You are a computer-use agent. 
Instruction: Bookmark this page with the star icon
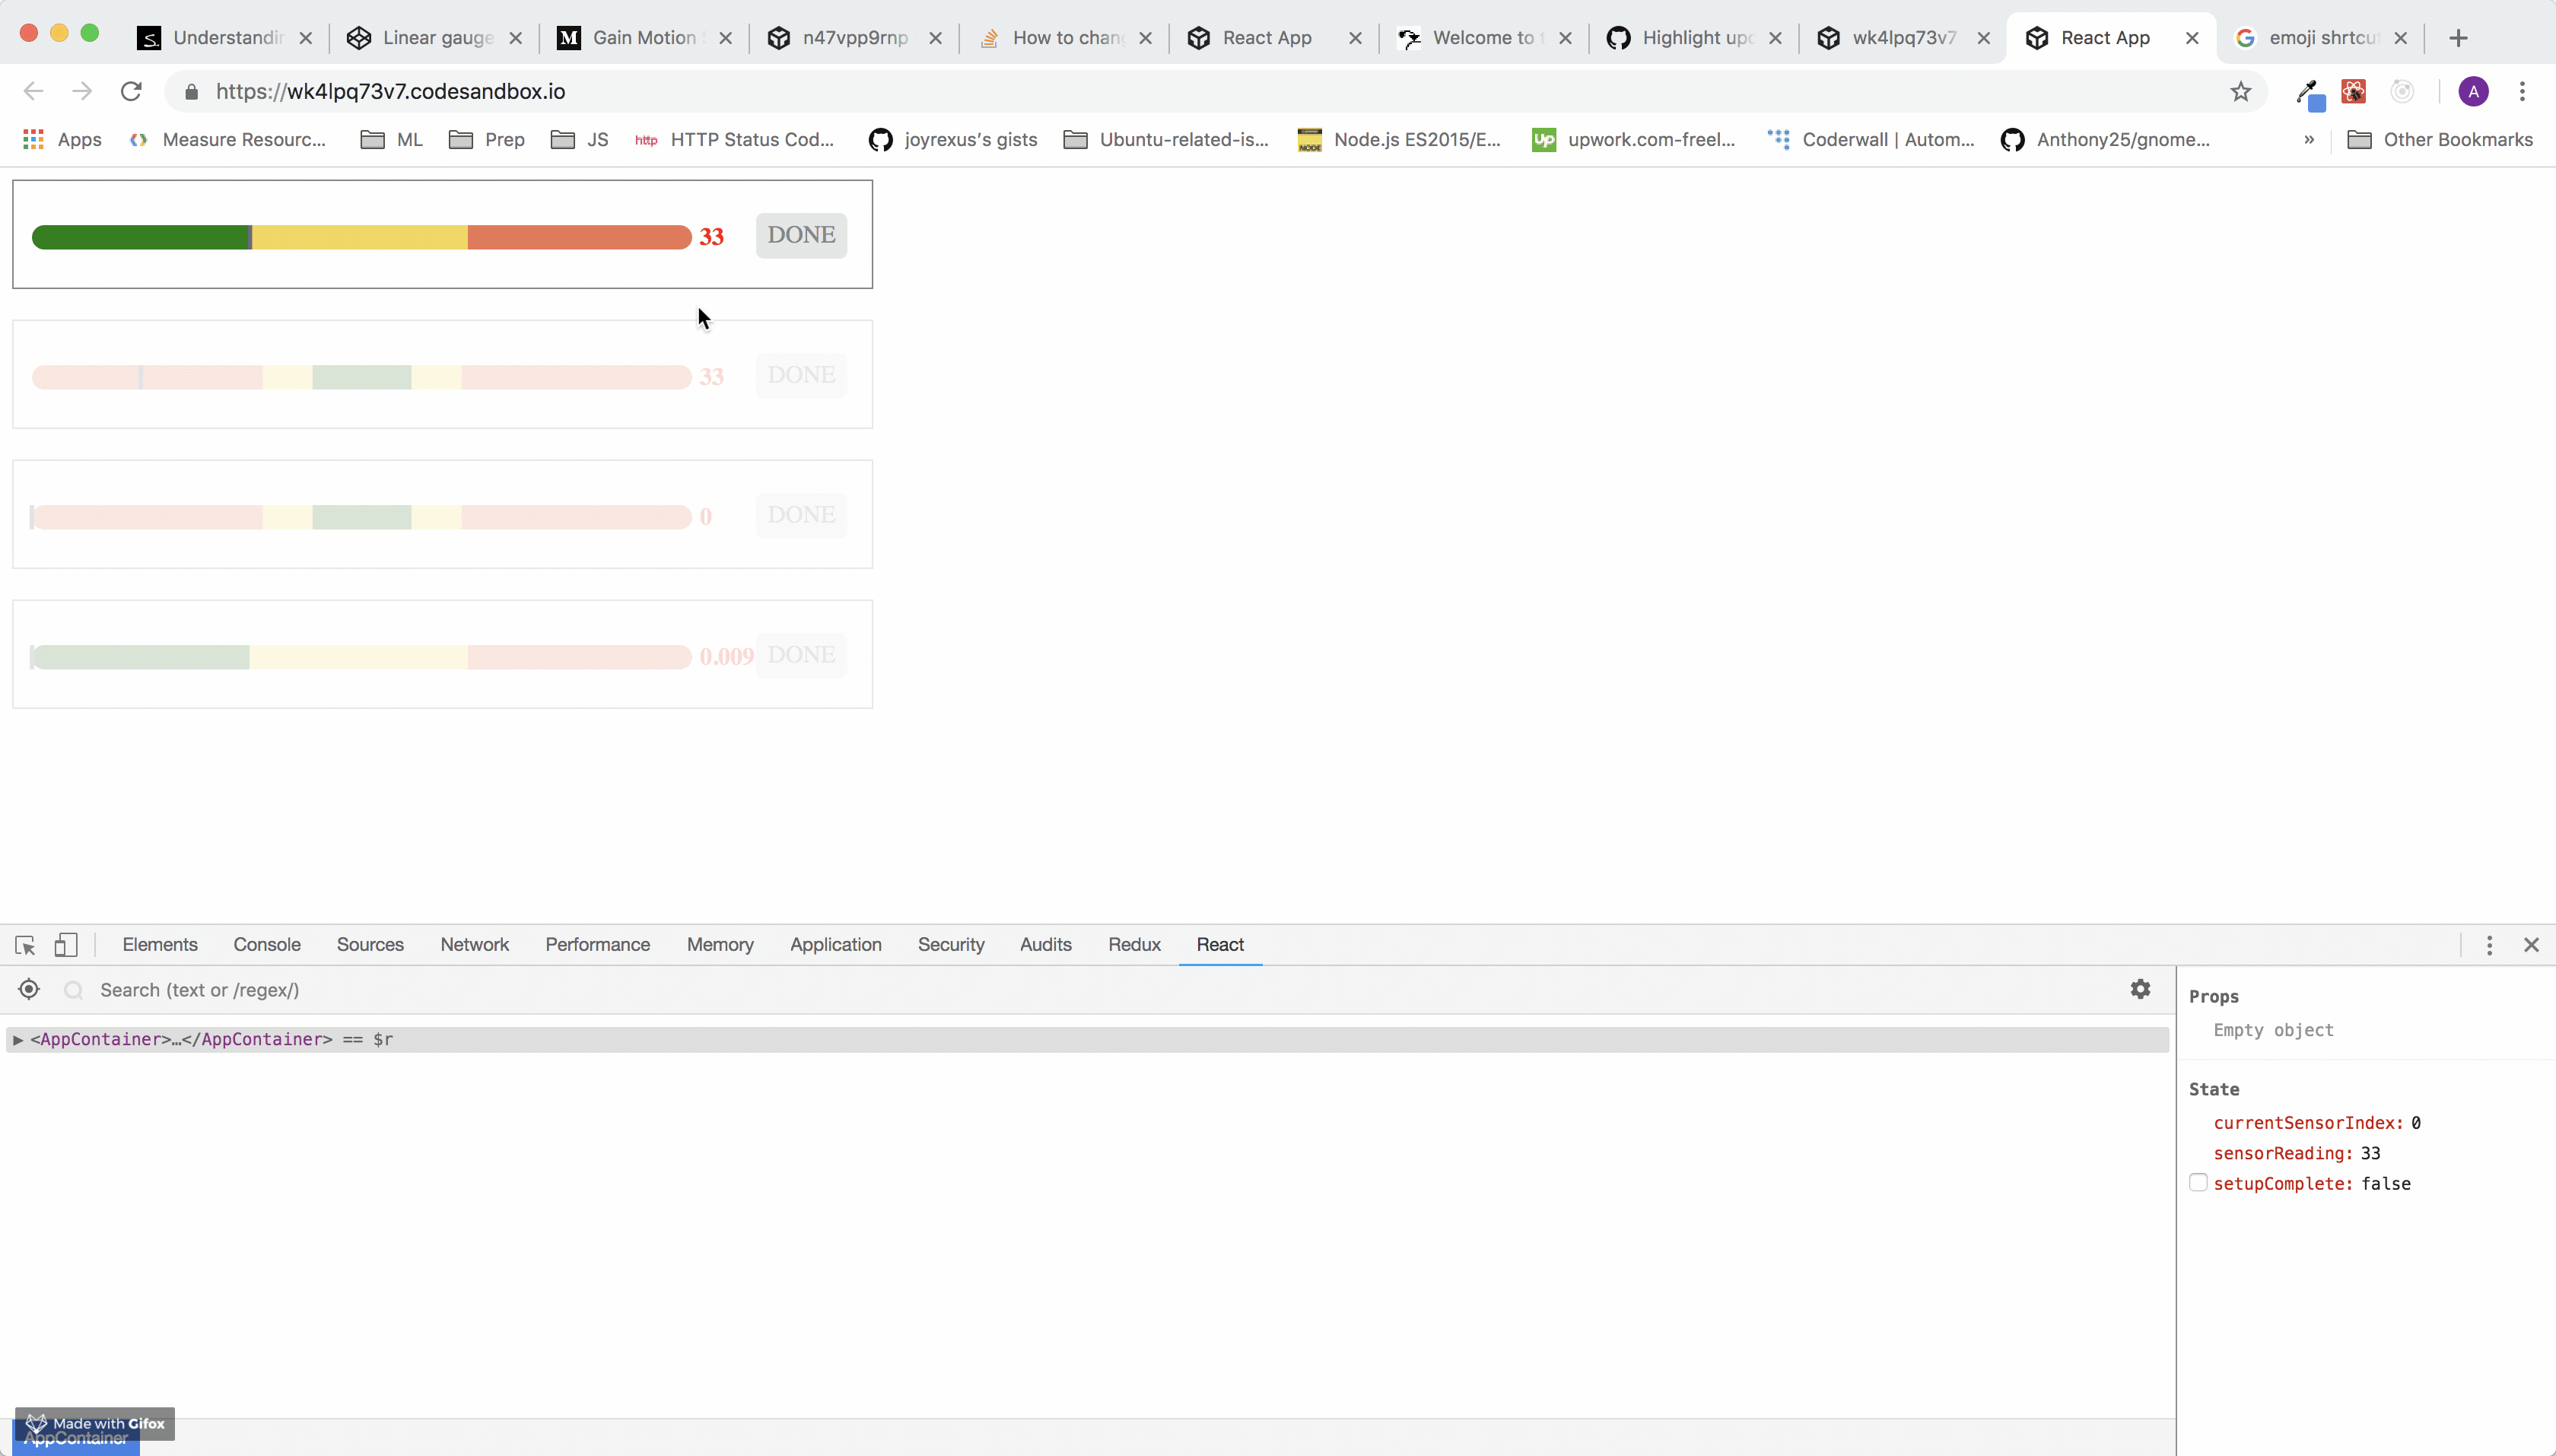2241,92
